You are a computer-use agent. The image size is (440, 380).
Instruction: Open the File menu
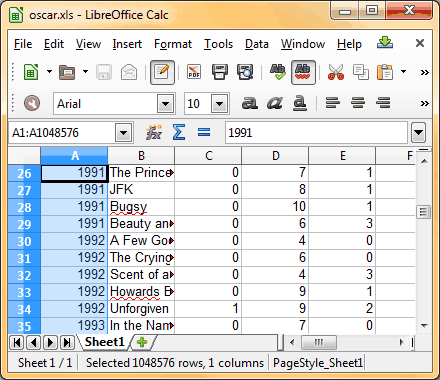(23, 44)
